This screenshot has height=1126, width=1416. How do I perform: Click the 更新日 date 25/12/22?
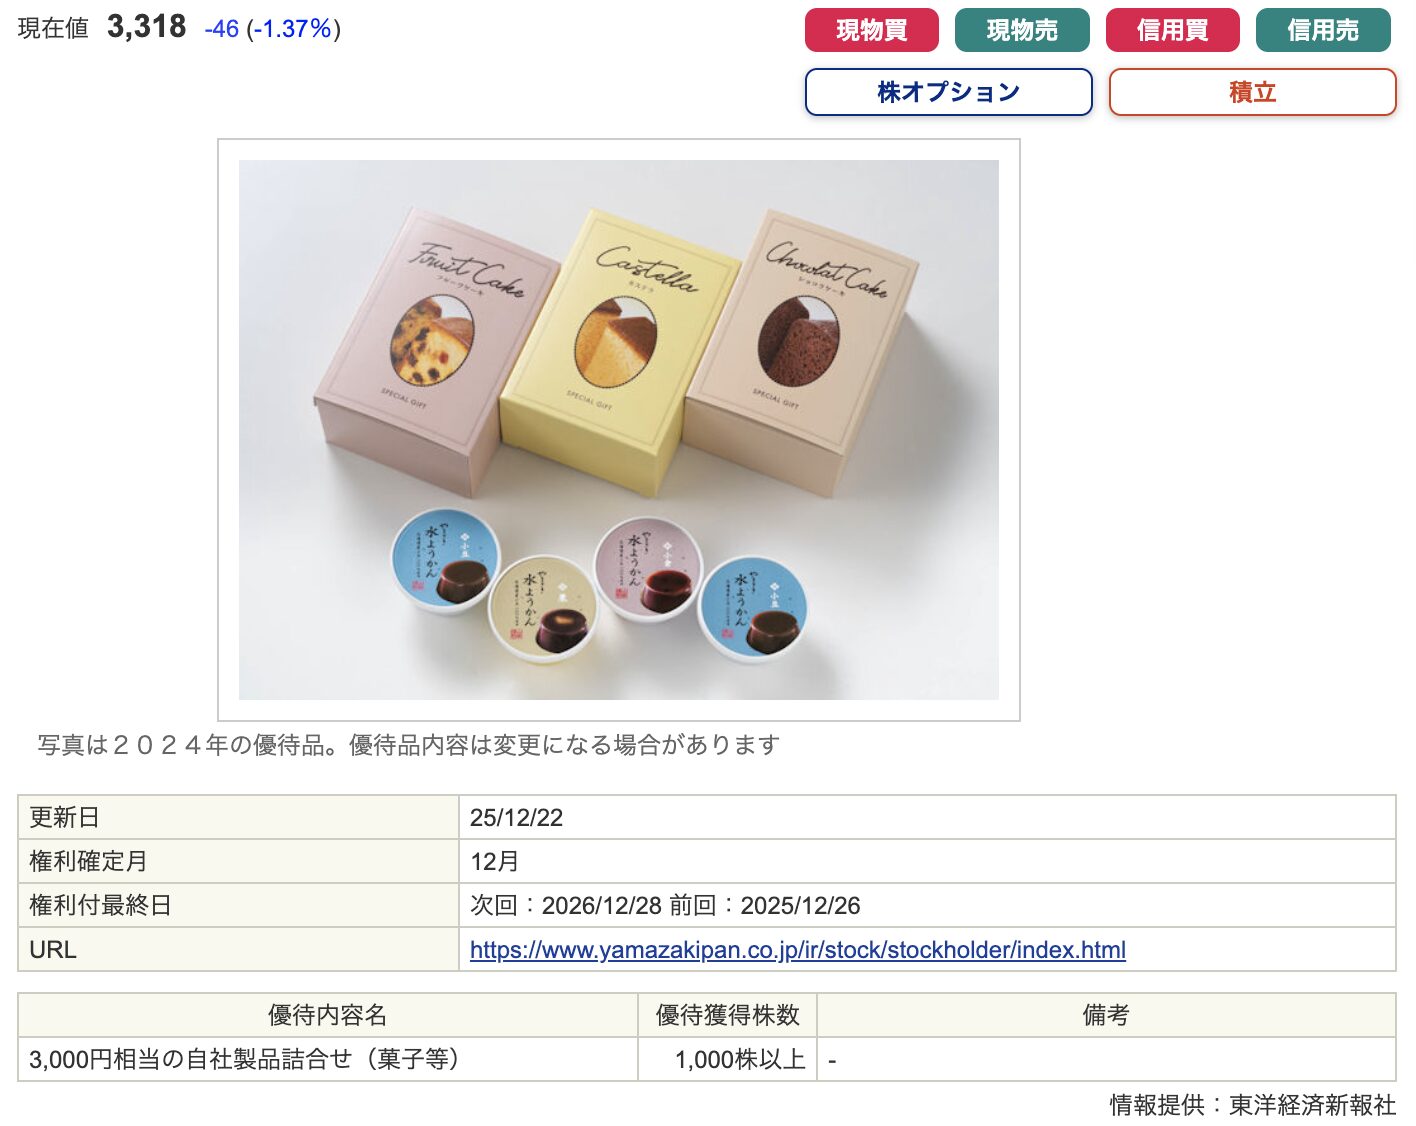click(517, 817)
